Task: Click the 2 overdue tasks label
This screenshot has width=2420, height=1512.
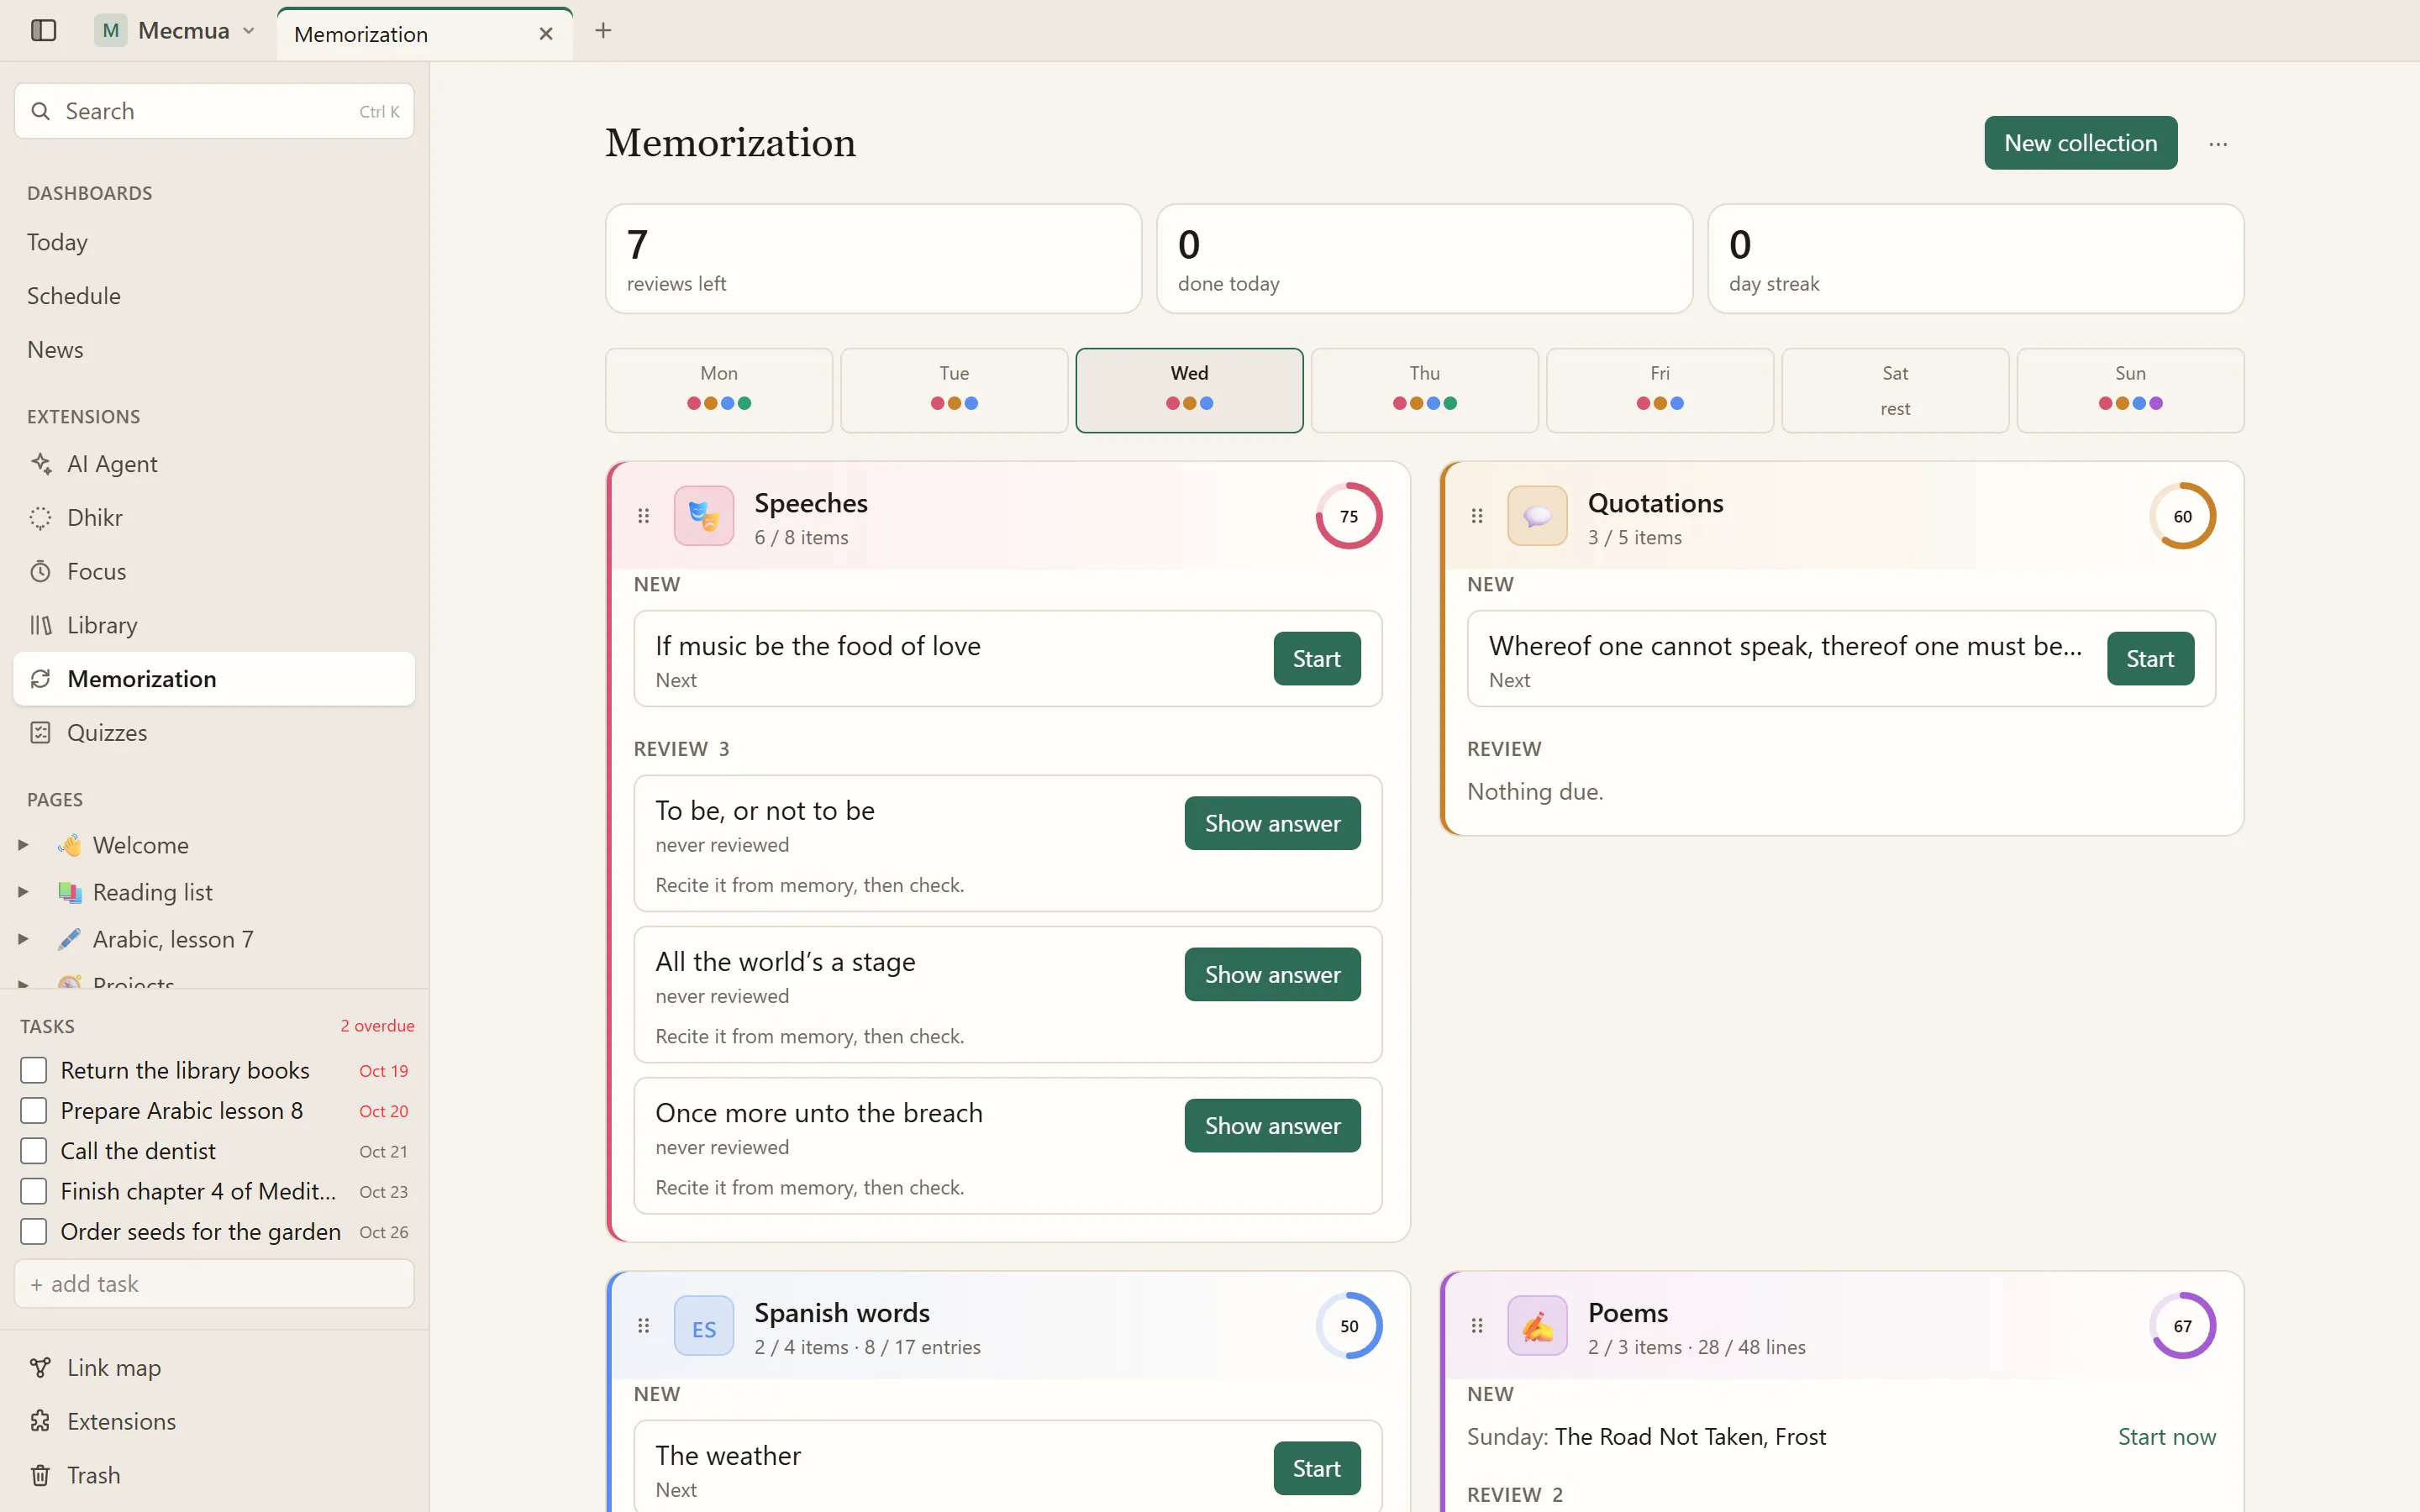Action: tap(377, 1026)
